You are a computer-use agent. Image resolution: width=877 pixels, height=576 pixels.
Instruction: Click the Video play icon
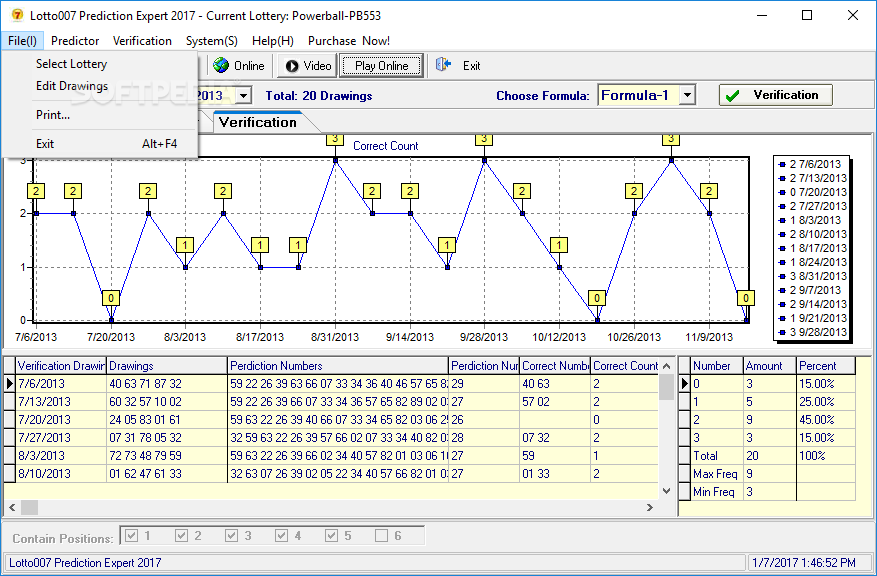292,66
